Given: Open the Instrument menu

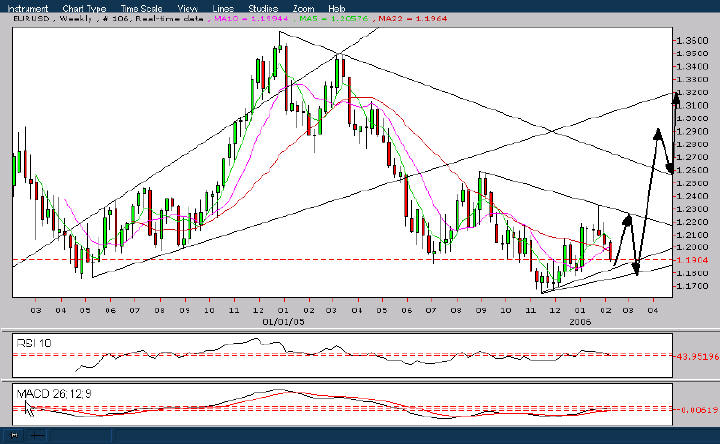Looking at the screenshot, I should pos(28,8).
